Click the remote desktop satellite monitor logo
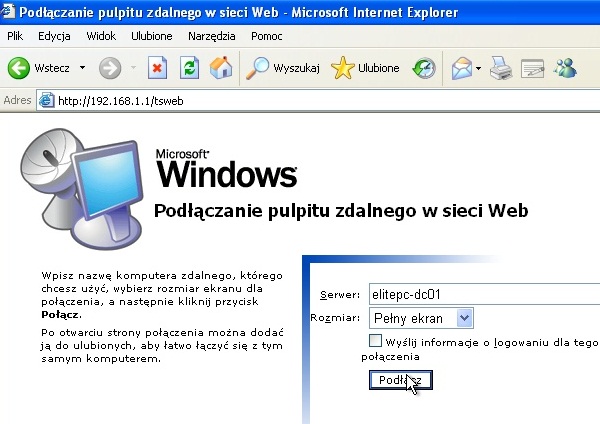 [82, 189]
